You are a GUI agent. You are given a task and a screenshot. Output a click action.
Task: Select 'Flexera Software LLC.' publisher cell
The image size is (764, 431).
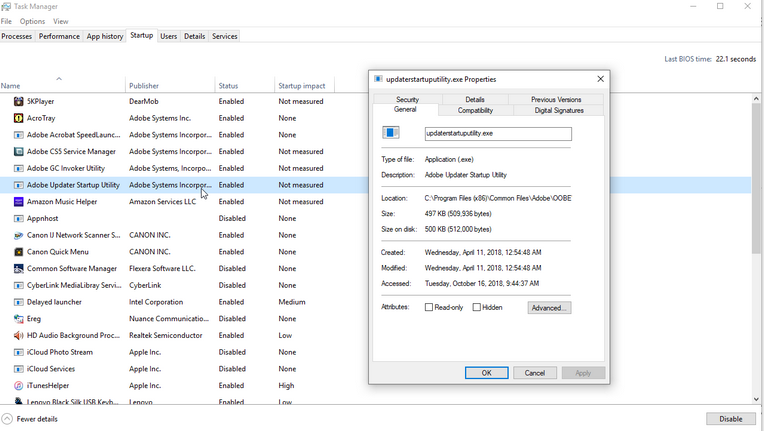[x=162, y=268]
